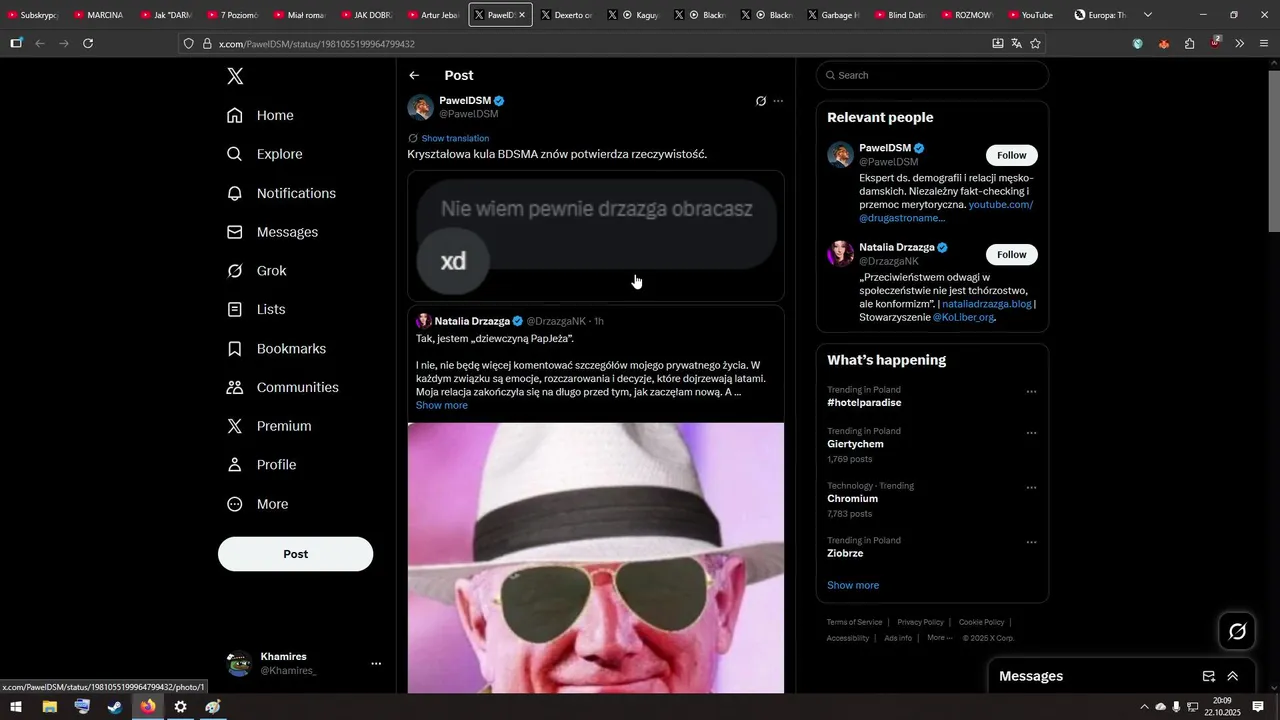Viewport: 1280px width, 720px height.
Task: Open Windows Start menu
Action: (x=16, y=707)
